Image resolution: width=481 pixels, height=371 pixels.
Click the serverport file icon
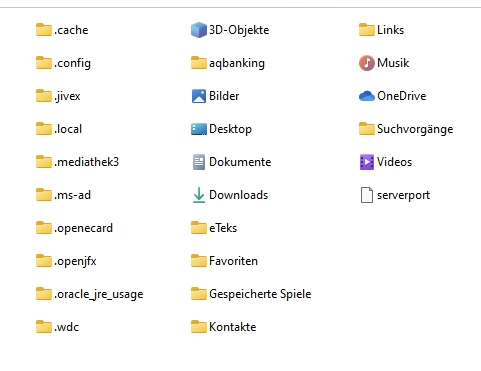[367, 195]
